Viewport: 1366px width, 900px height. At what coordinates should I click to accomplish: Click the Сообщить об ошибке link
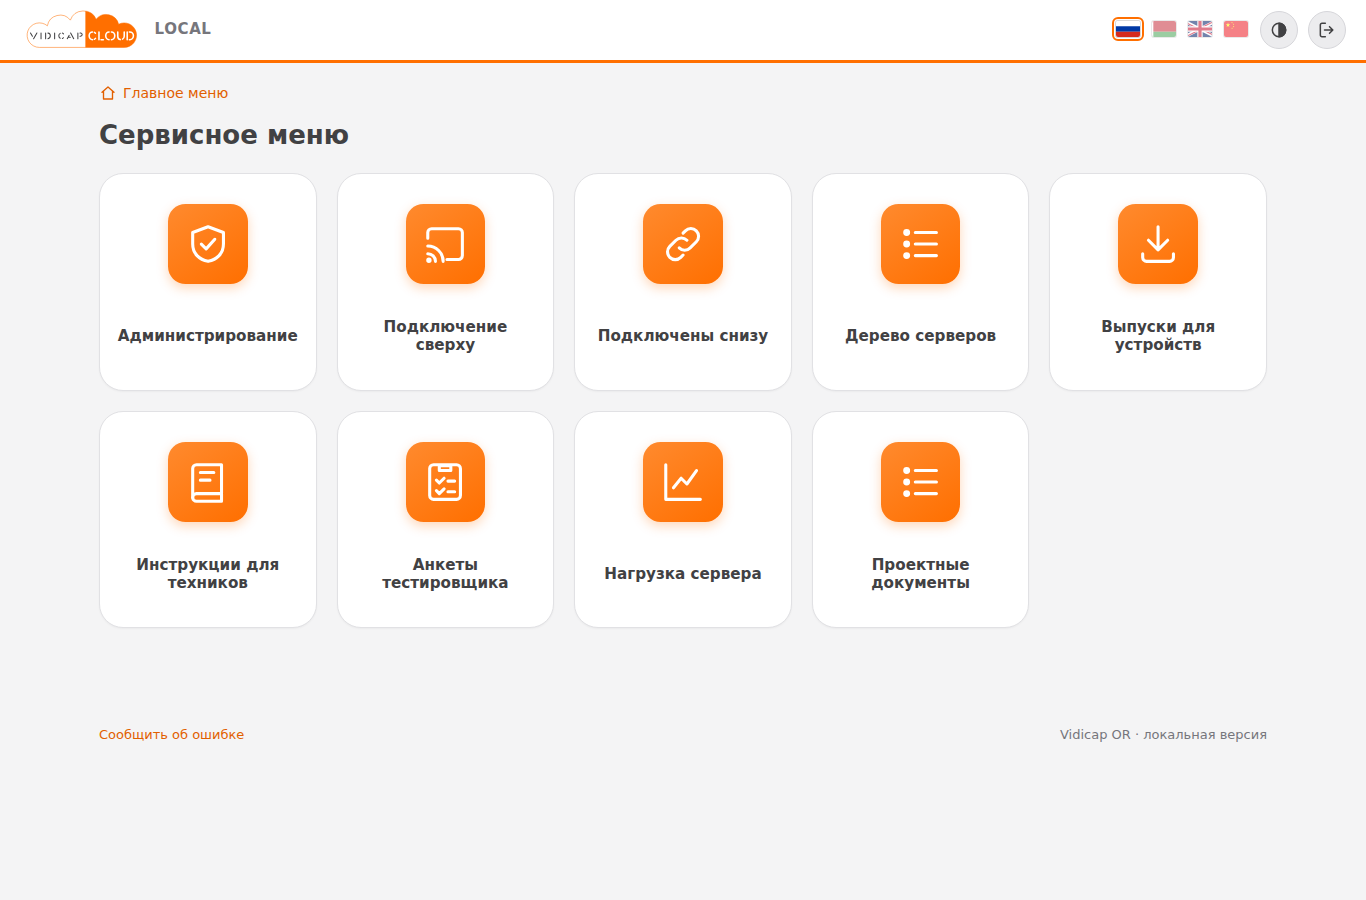click(171, 734)
